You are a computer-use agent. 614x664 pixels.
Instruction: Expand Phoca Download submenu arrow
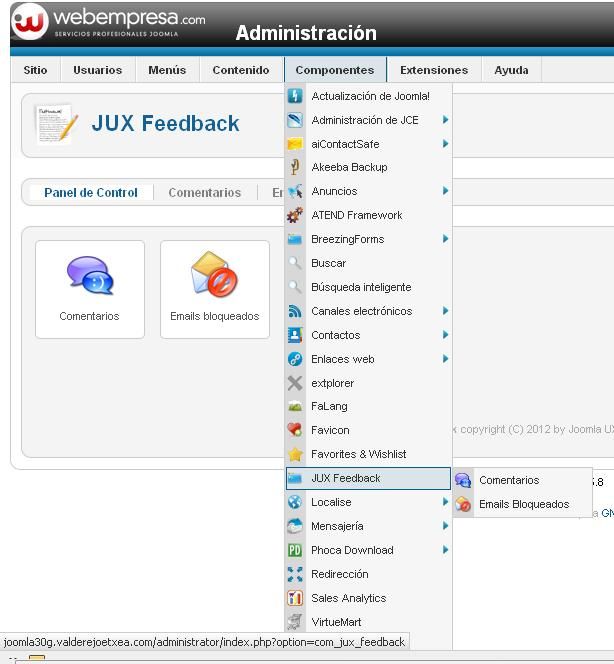coord(445,550)
